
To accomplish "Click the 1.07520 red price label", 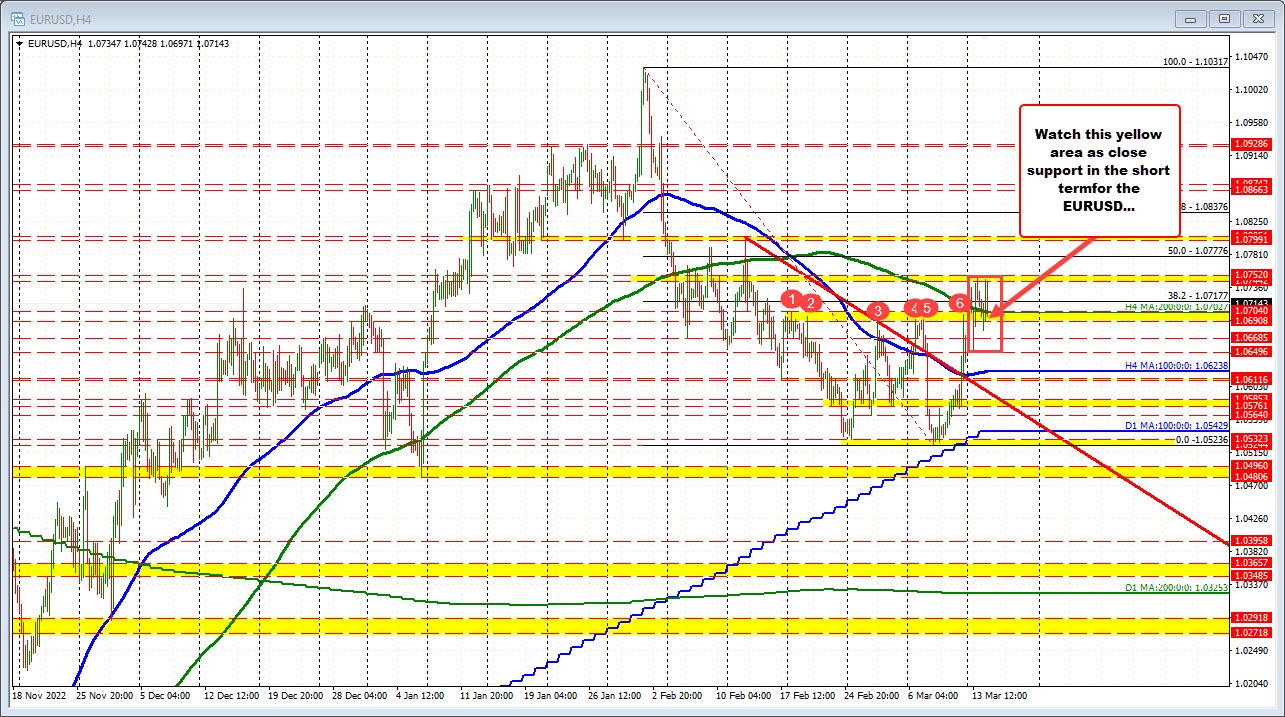I will point(1254,275).
